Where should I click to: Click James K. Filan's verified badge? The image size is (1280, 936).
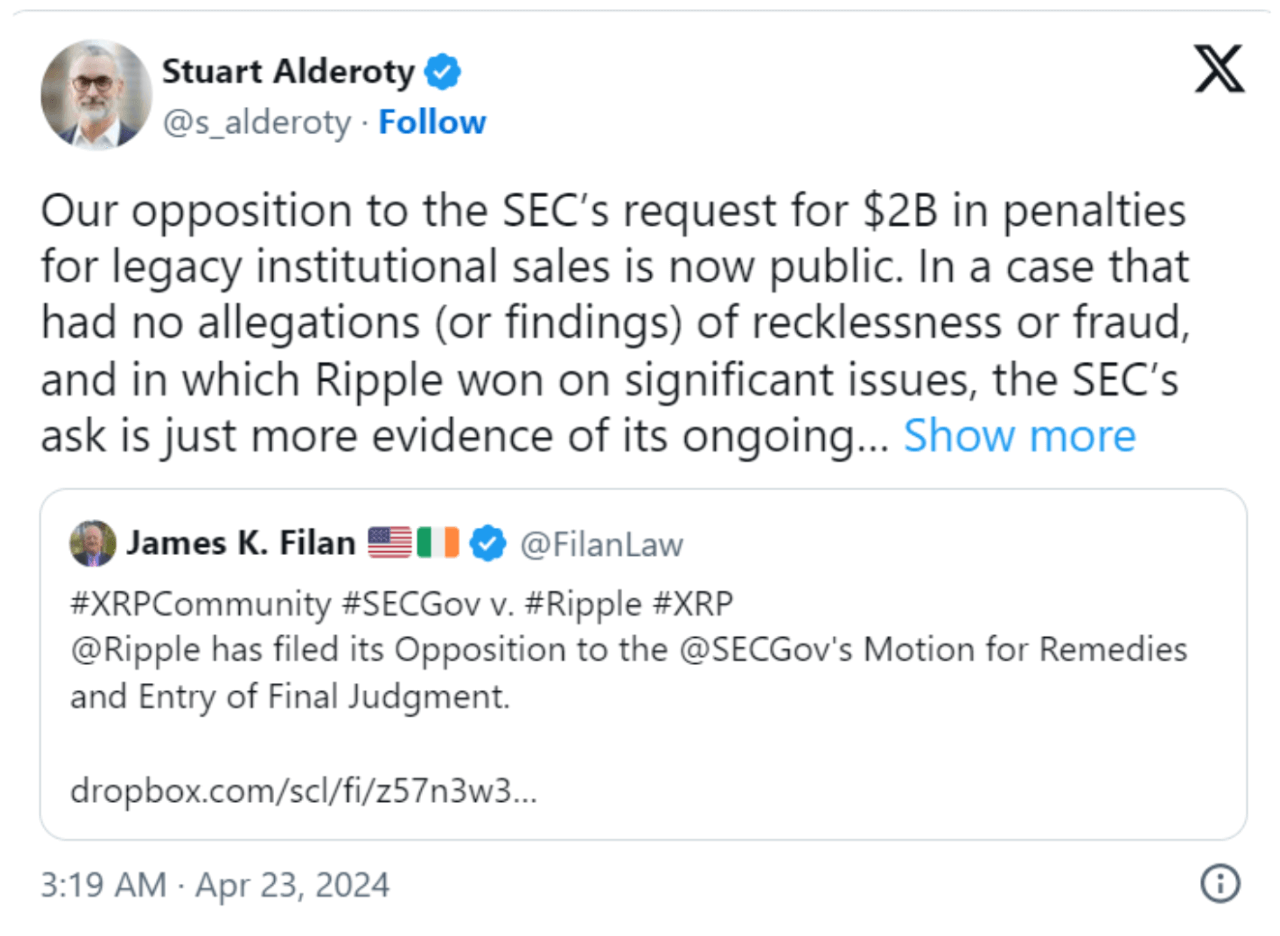click(x=488, y=543)
